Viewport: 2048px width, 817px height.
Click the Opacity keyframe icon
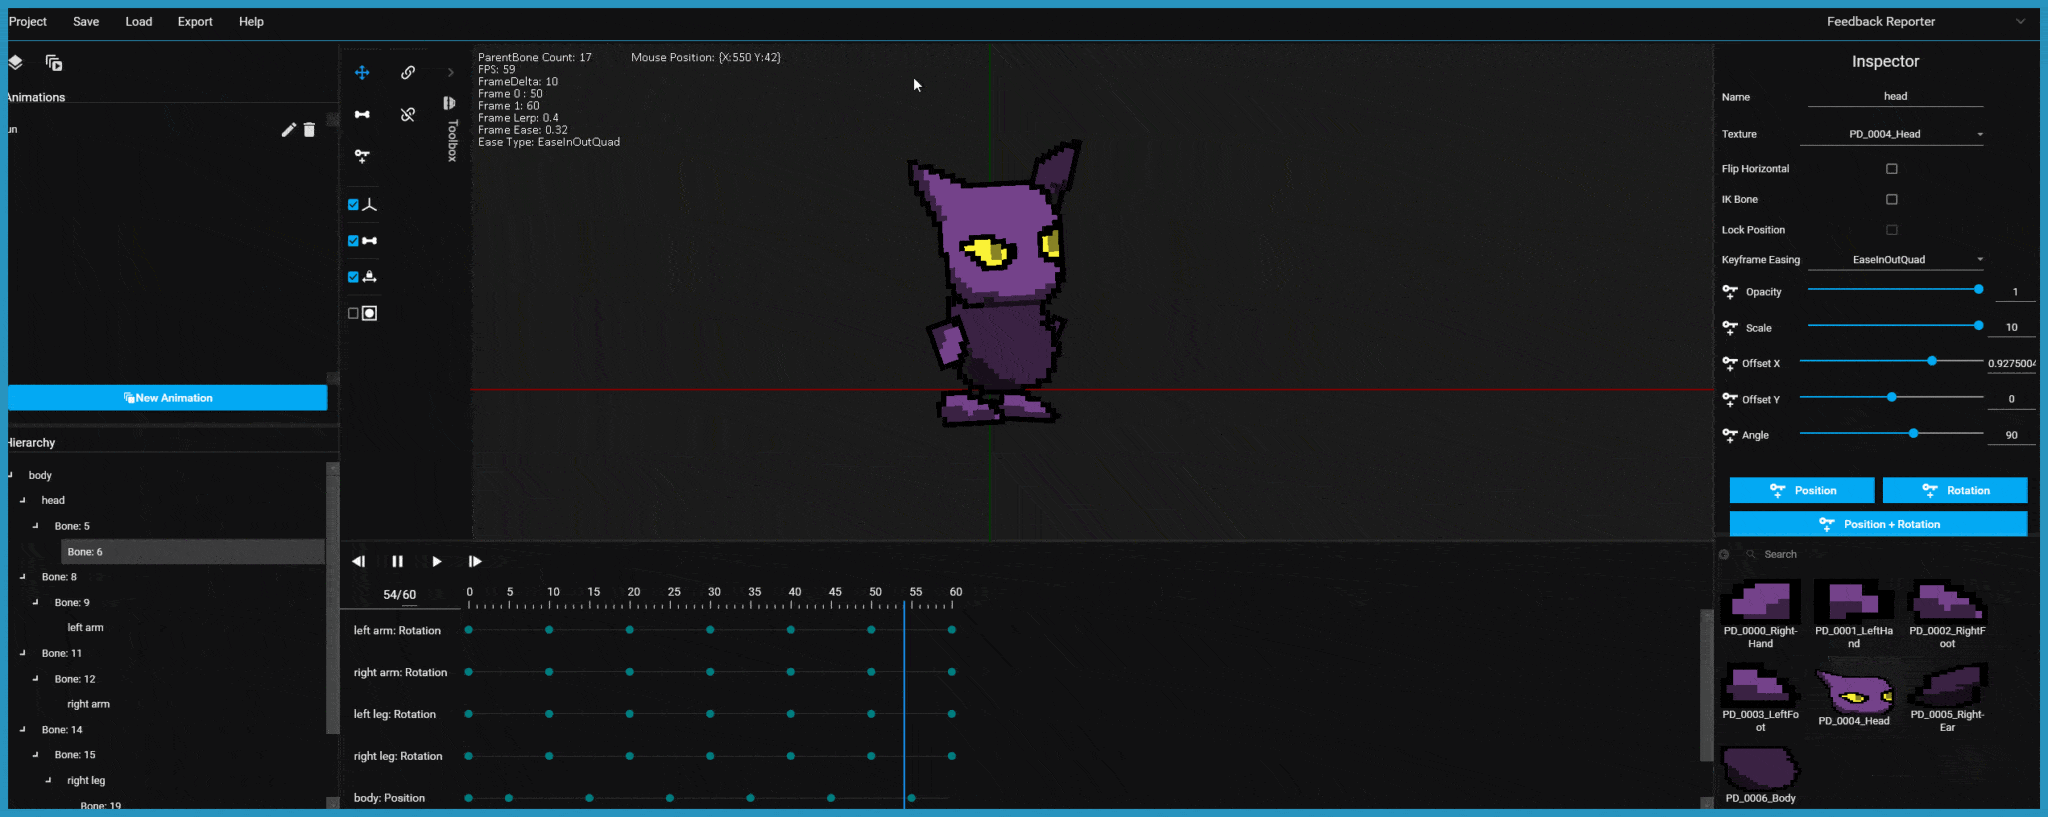pyautogui.click(x=1730, y=292)
